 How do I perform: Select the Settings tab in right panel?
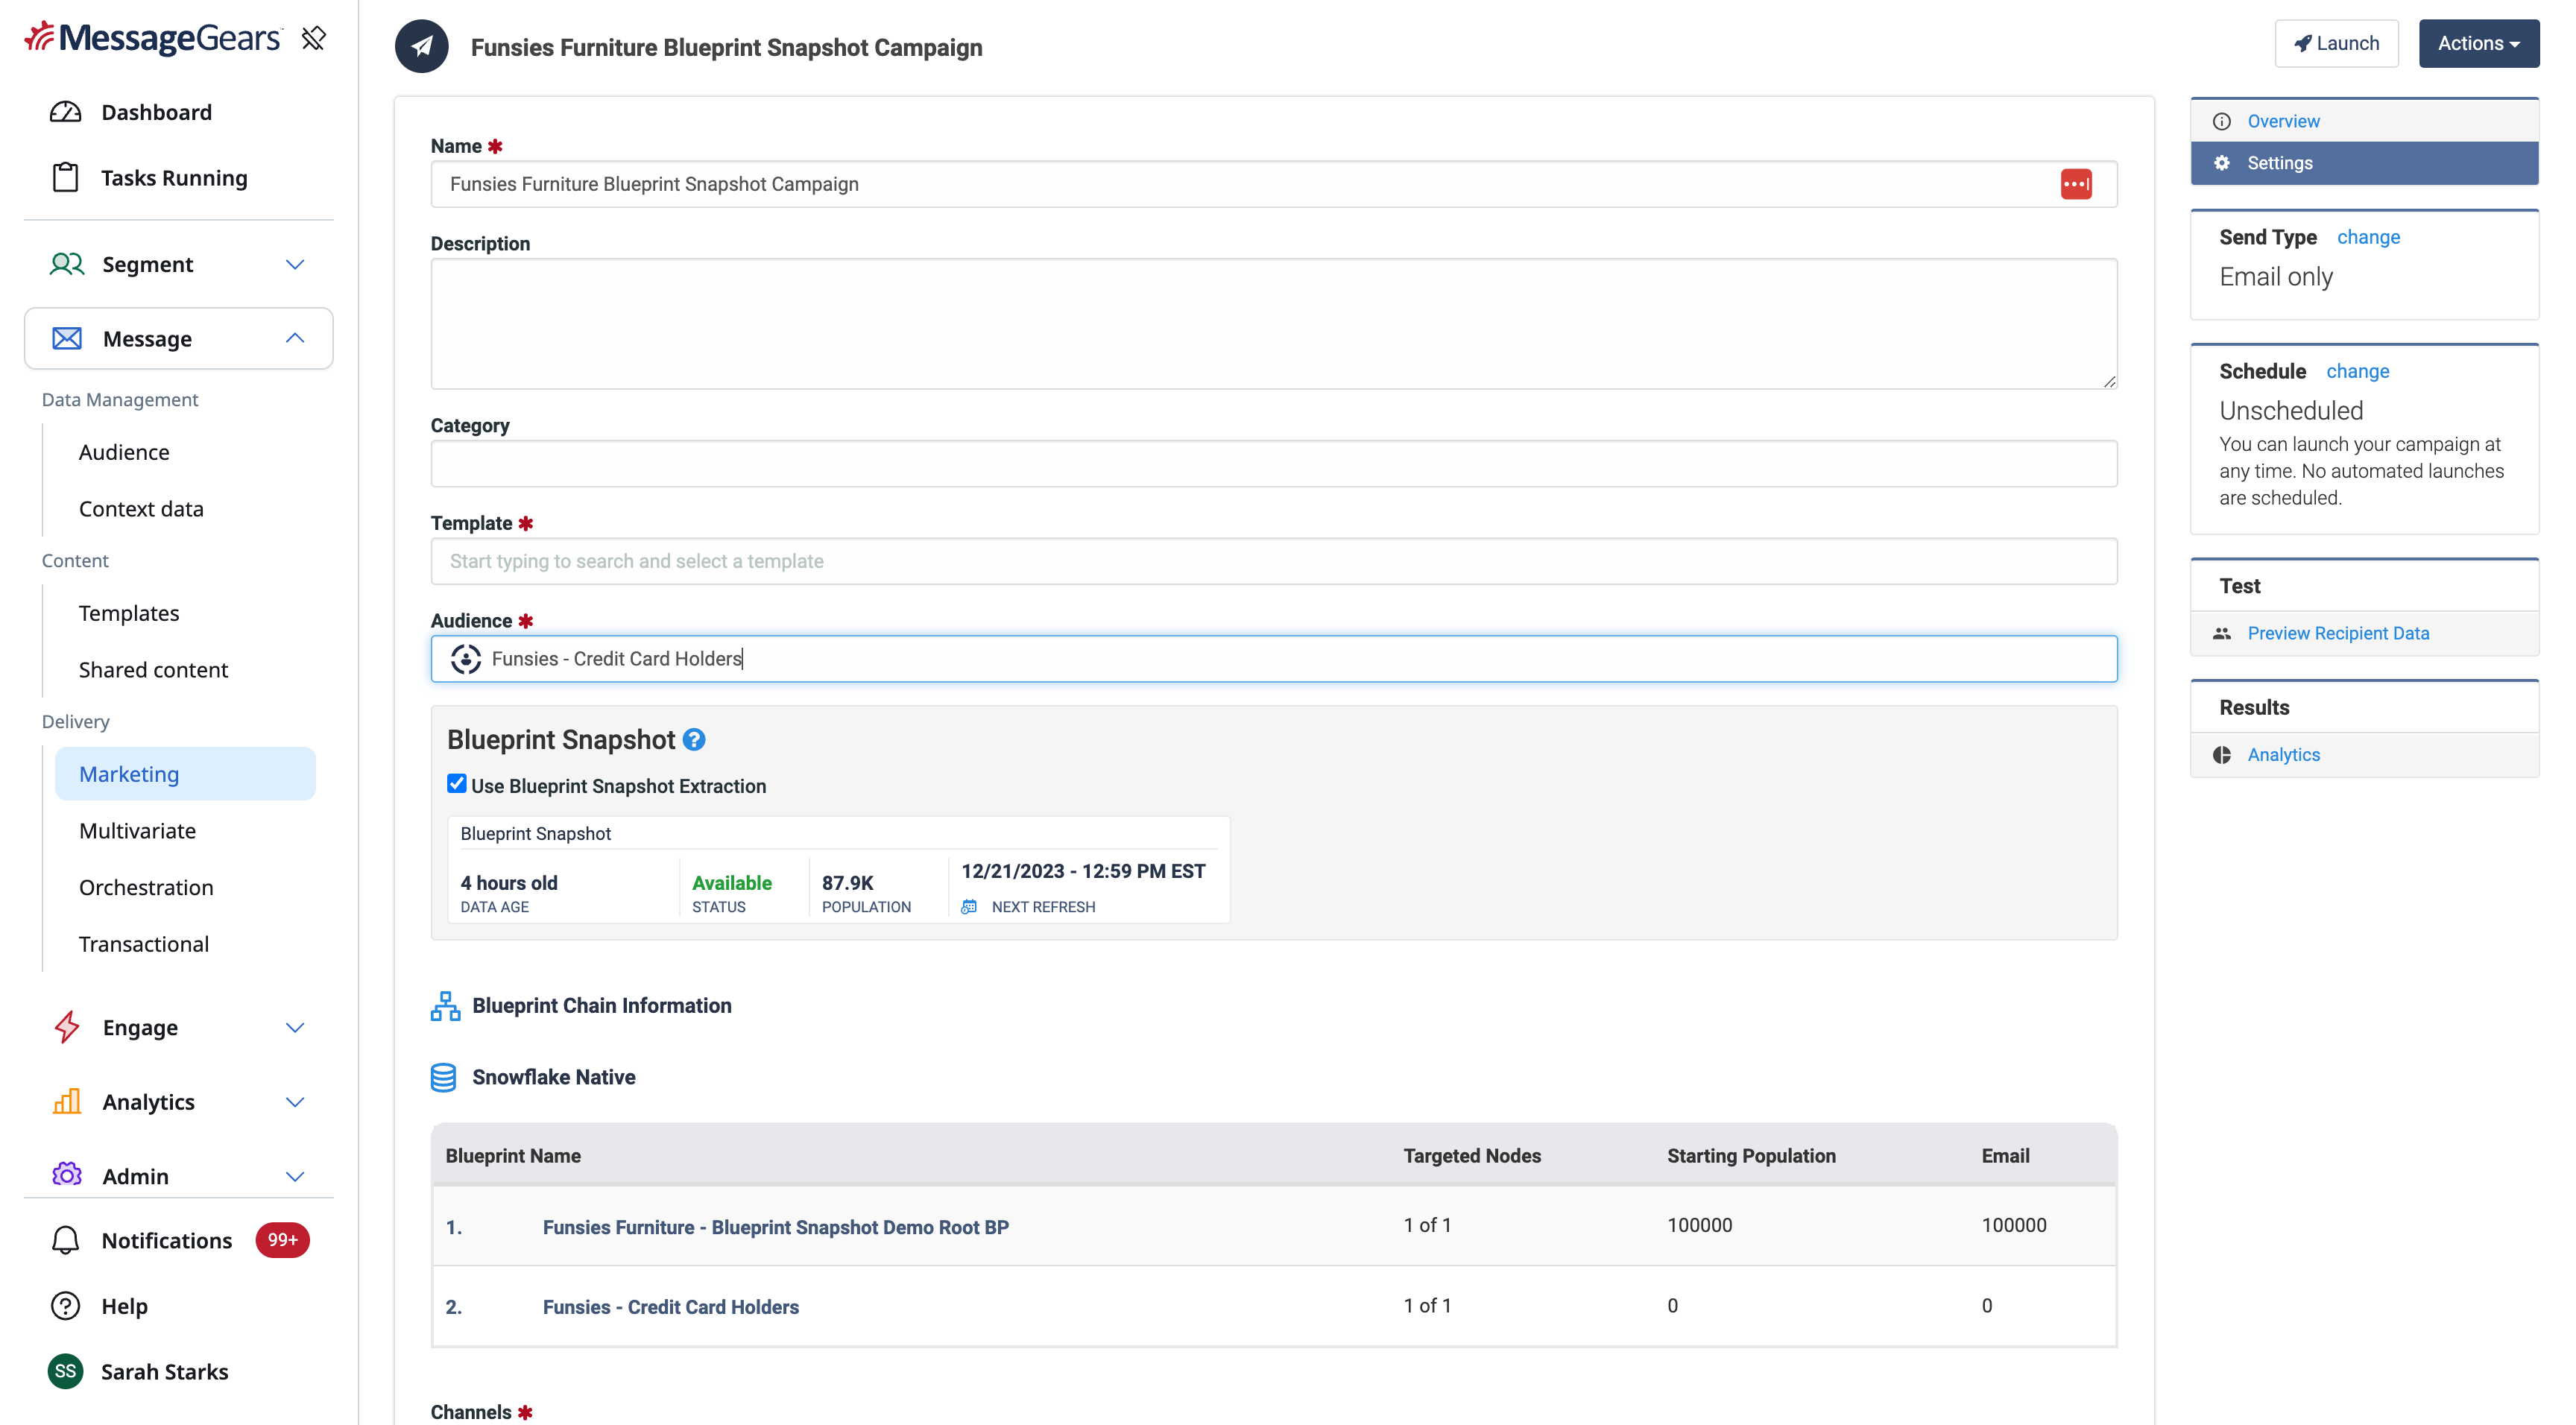pyautogui.click(x=2365, y=164)
